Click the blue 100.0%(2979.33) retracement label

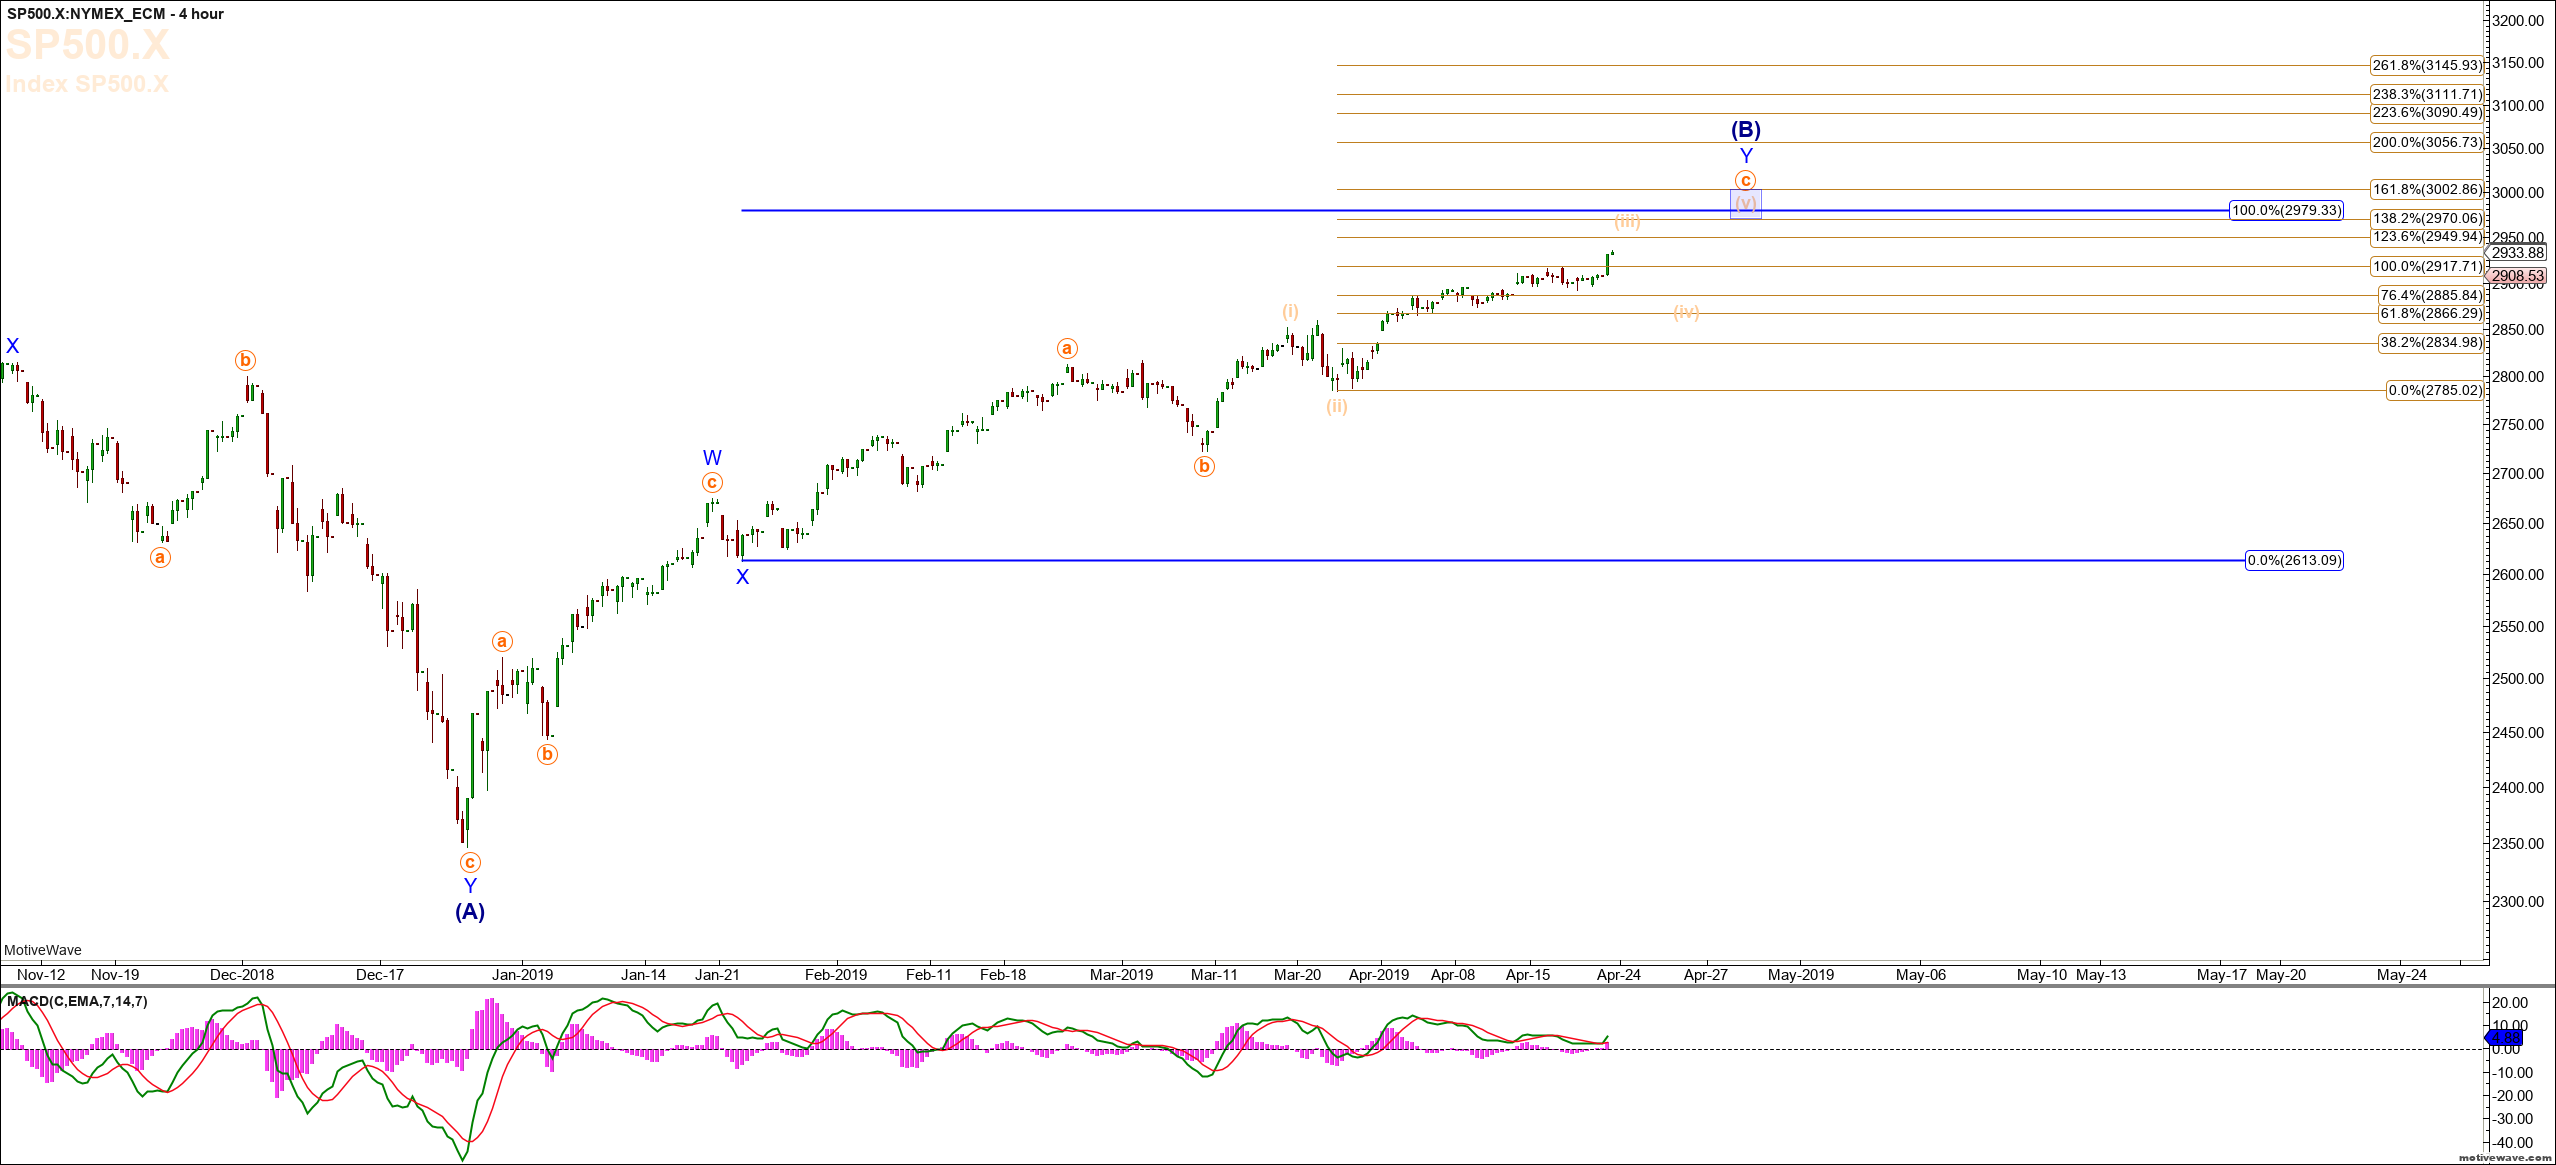pos(2286,210)
